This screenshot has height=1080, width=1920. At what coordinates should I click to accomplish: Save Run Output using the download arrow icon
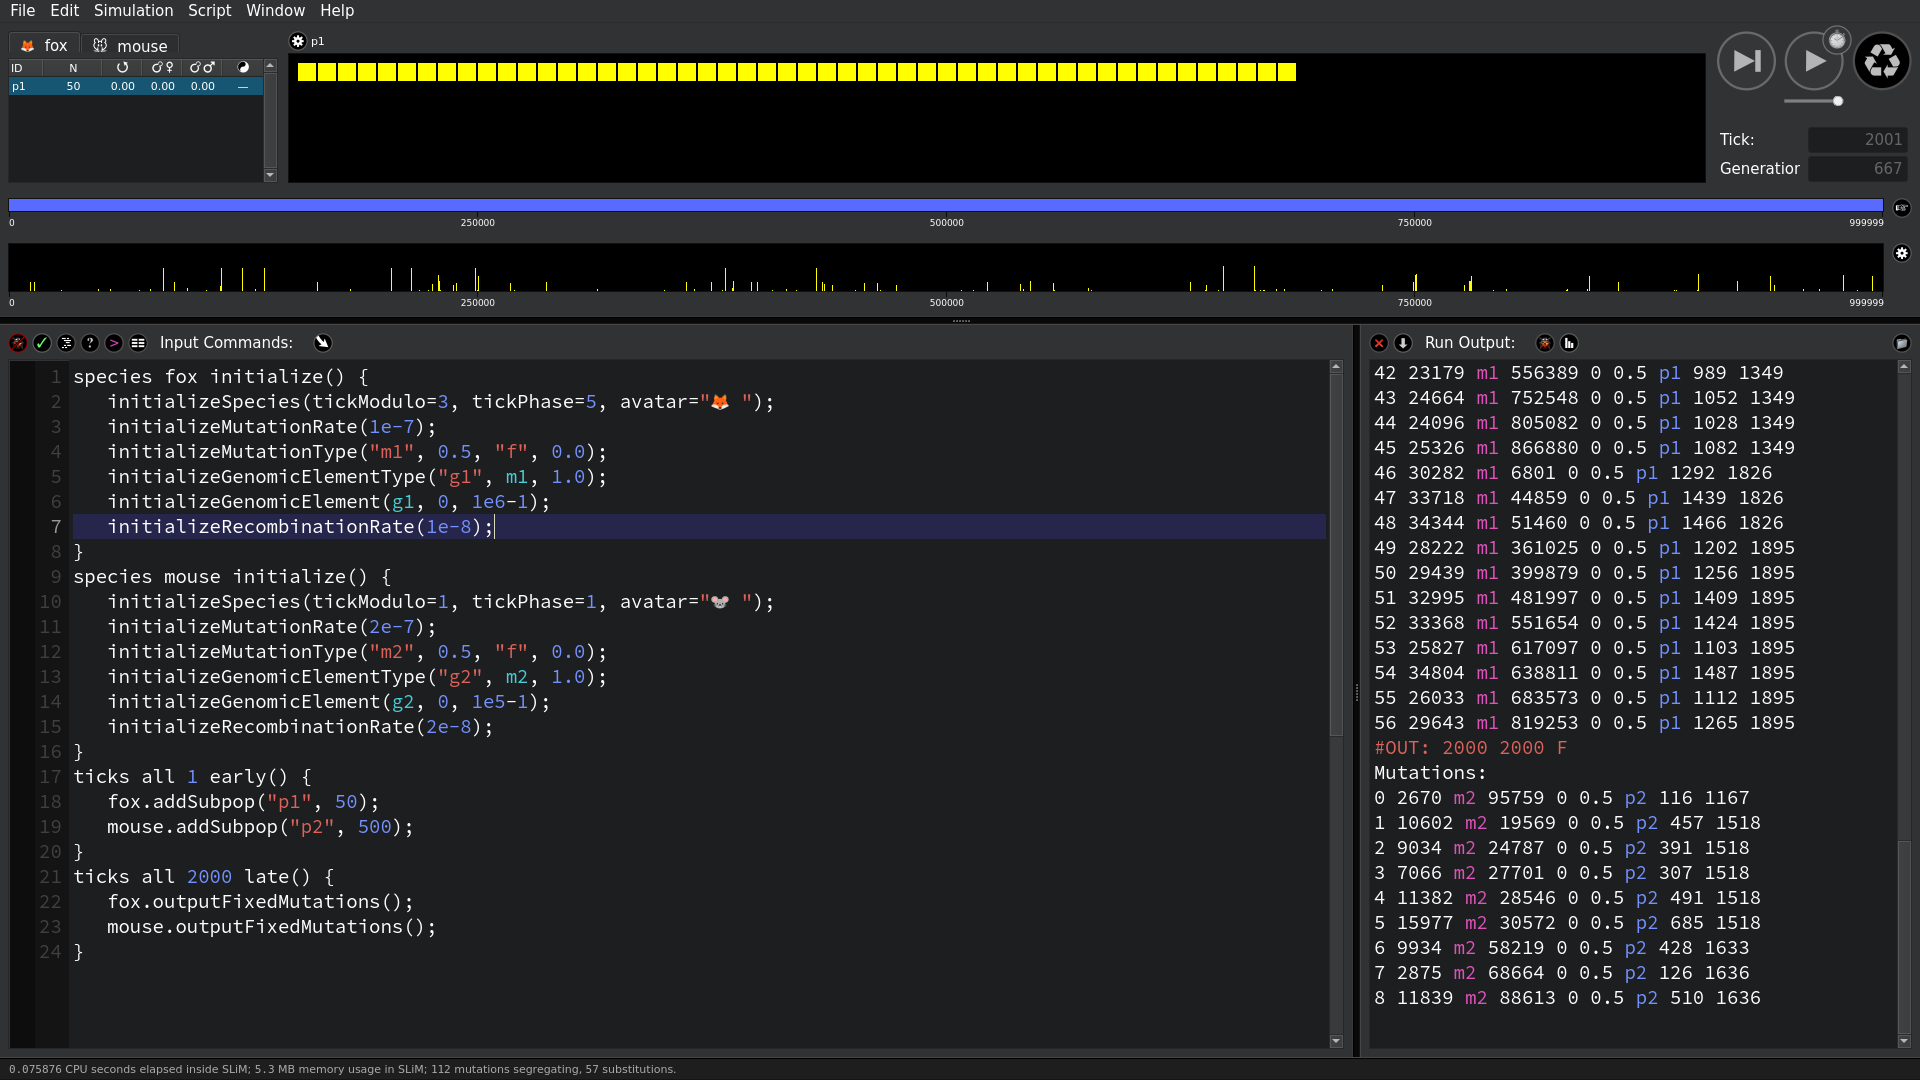click(1402, 342)
